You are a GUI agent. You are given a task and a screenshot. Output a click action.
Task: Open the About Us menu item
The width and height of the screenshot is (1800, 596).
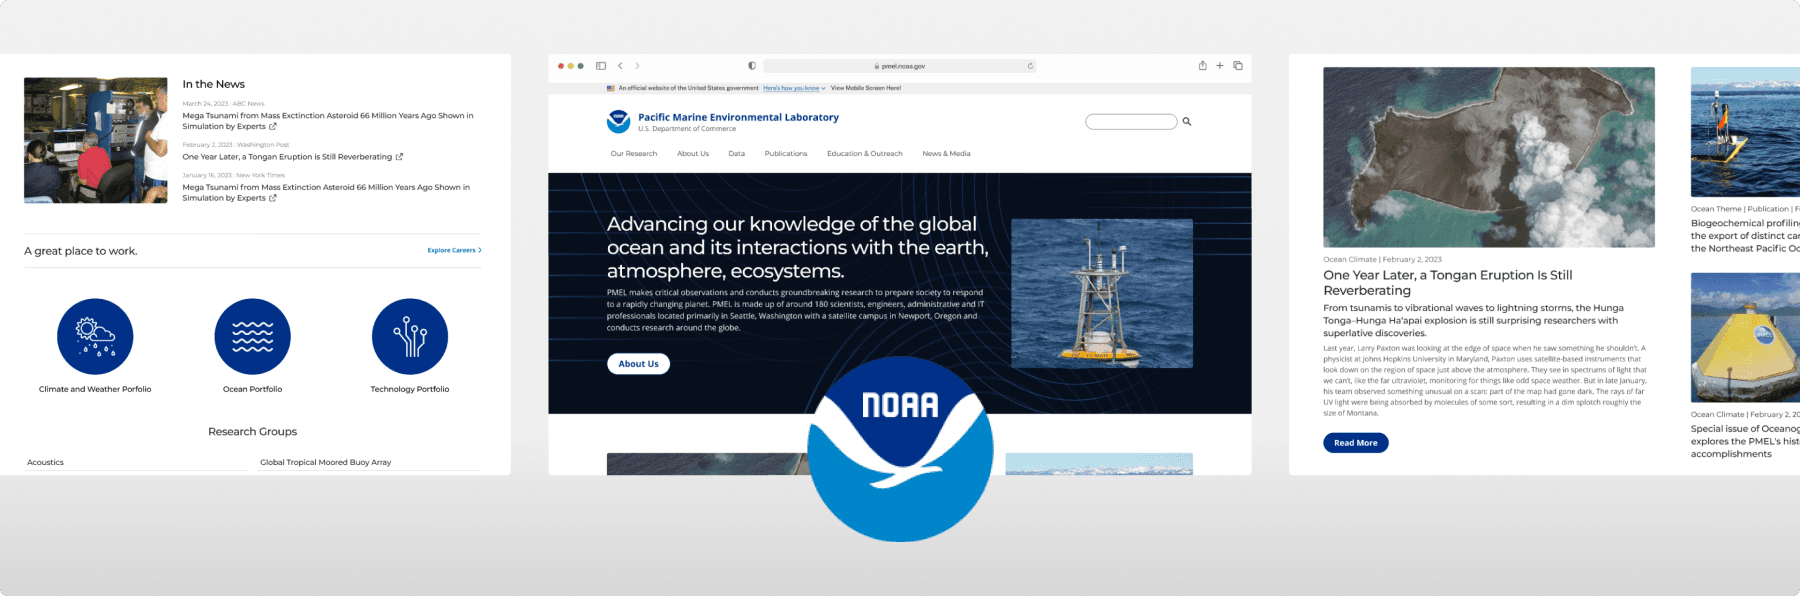point(693,154)
